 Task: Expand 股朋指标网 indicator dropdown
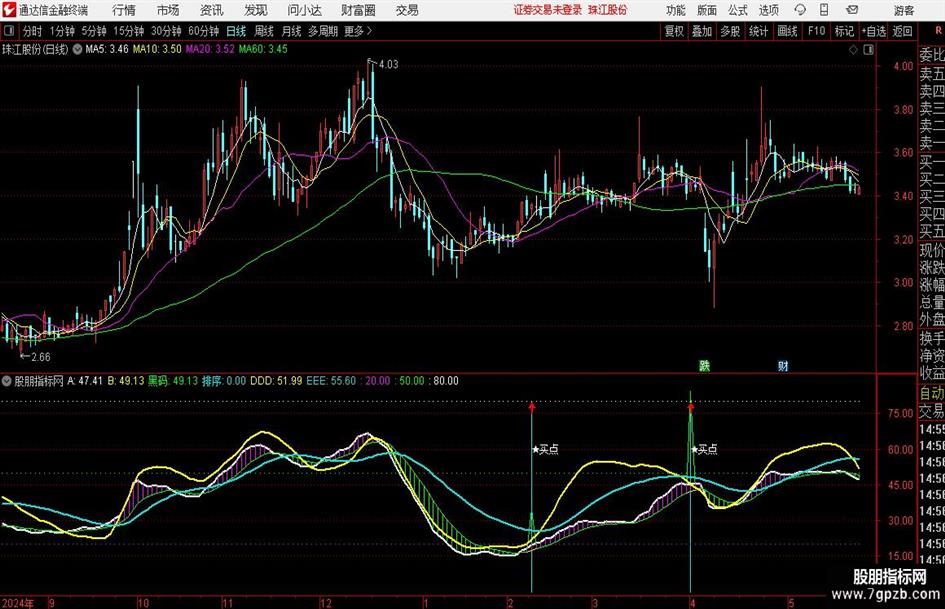pyautogui.click(x=8, y=381)
